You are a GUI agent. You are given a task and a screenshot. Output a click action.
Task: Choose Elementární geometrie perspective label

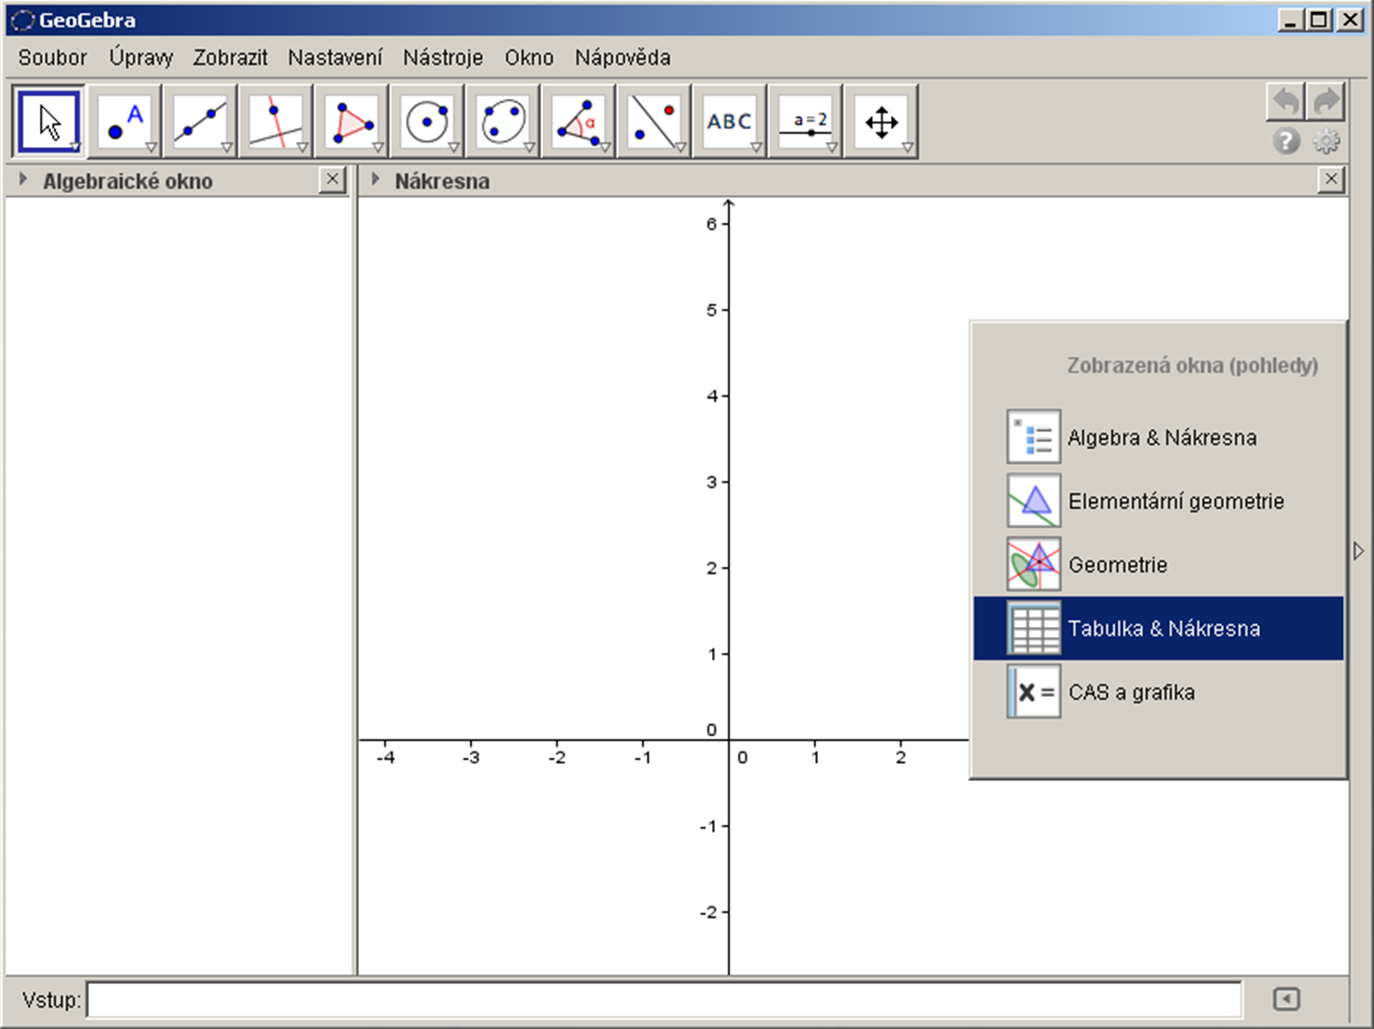[1176, 501]
